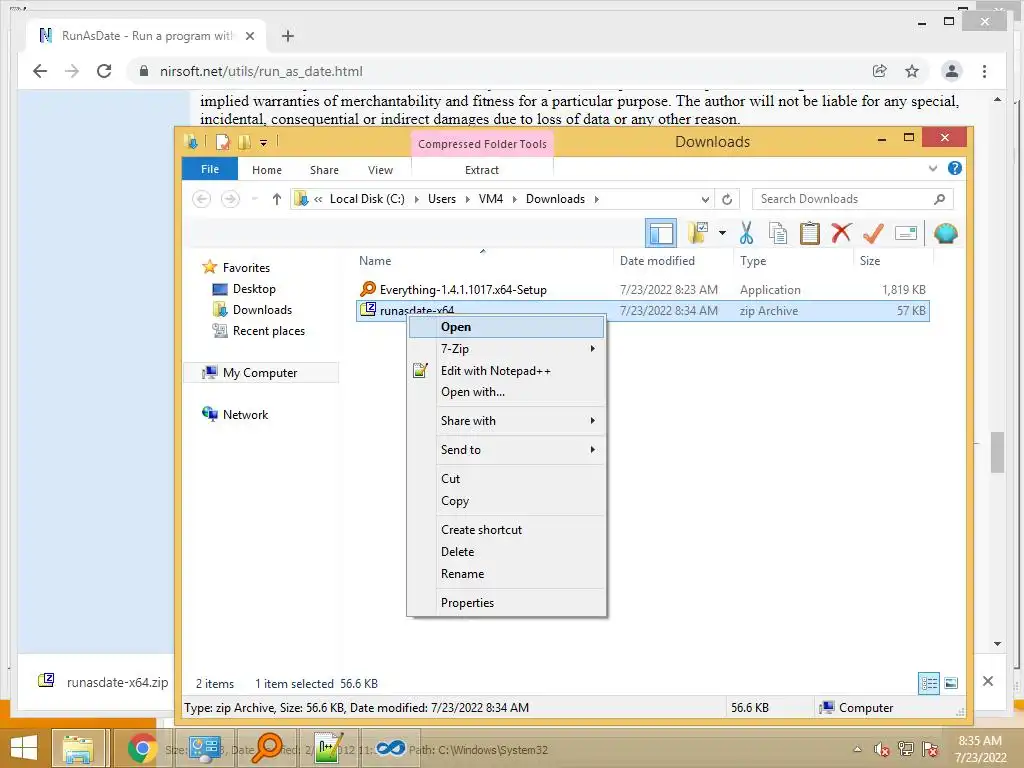Bookmark this page with Chrome's star icon
This screenshot has width=1024, height=768.
pos(912,71)
